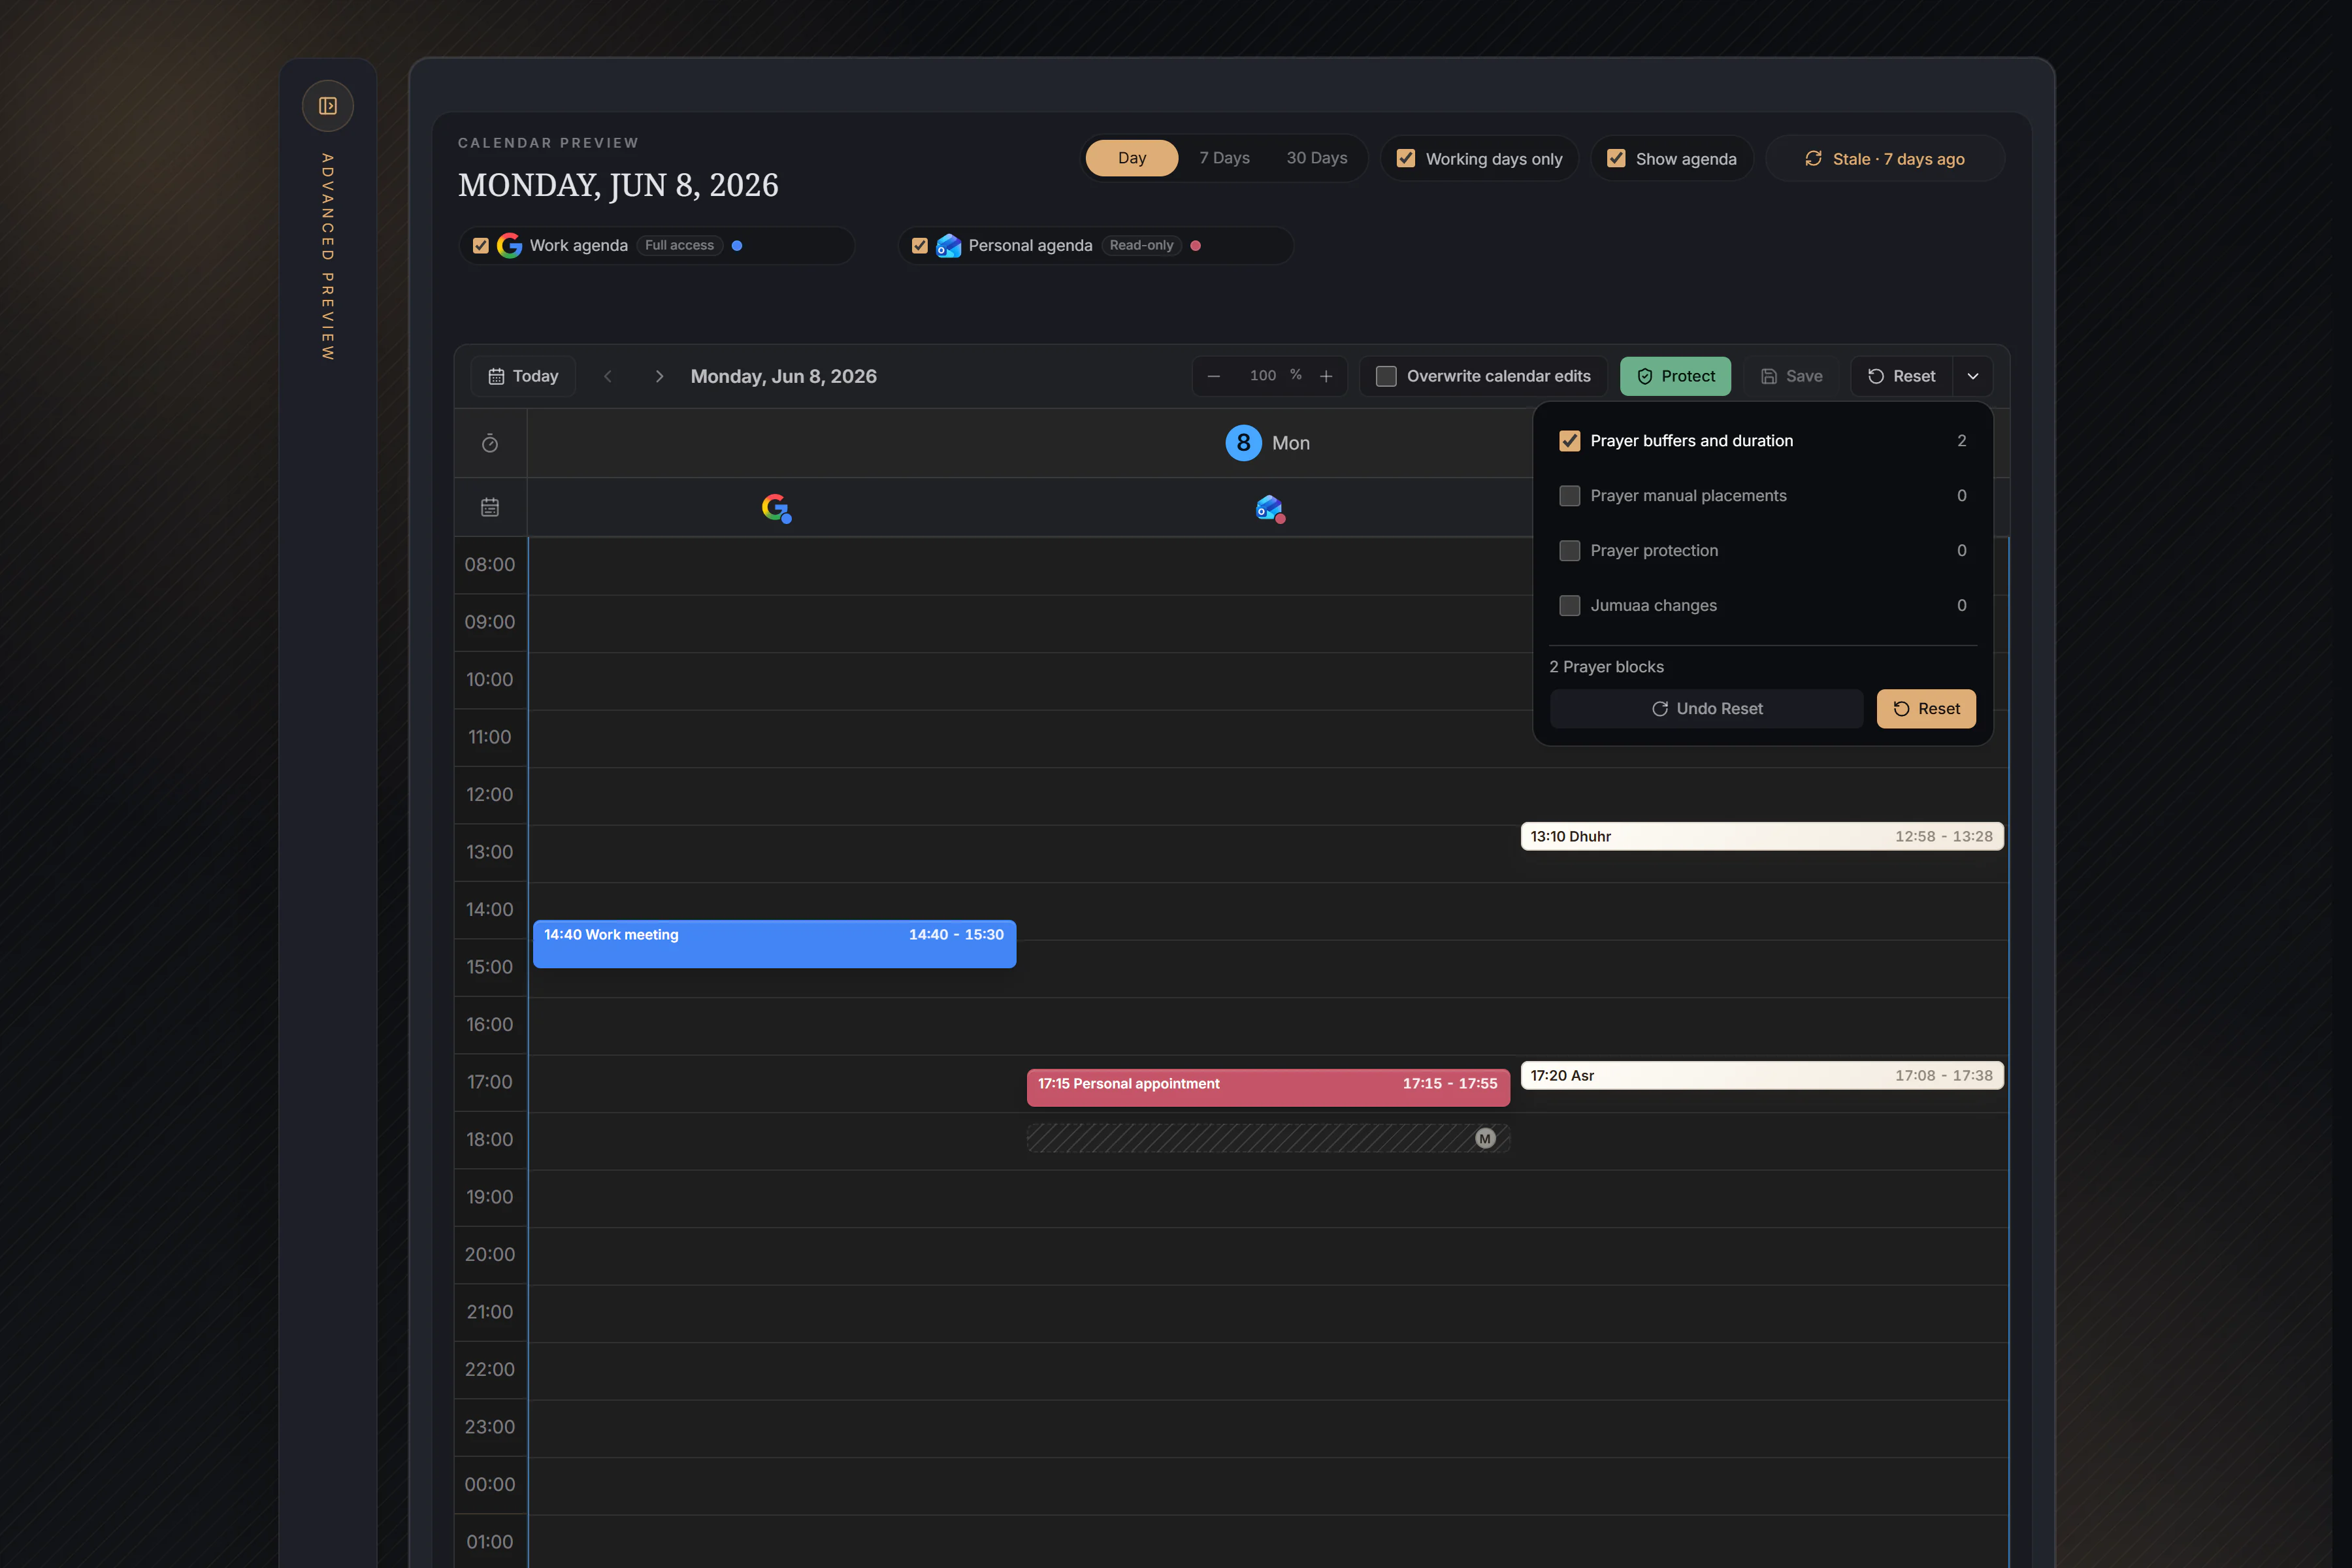
Task: Uncheck the Work agenda checkbox
Action: click(x=480, y=245)
